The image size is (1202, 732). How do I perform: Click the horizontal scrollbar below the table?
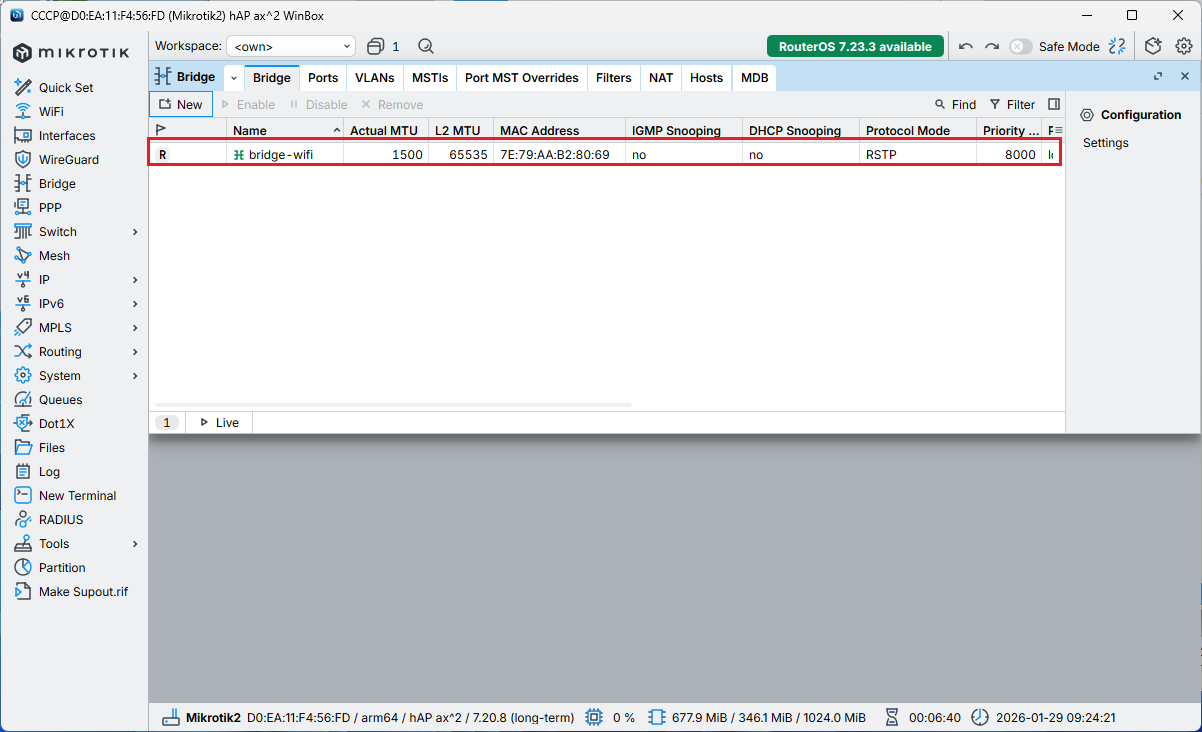[394, 405]
